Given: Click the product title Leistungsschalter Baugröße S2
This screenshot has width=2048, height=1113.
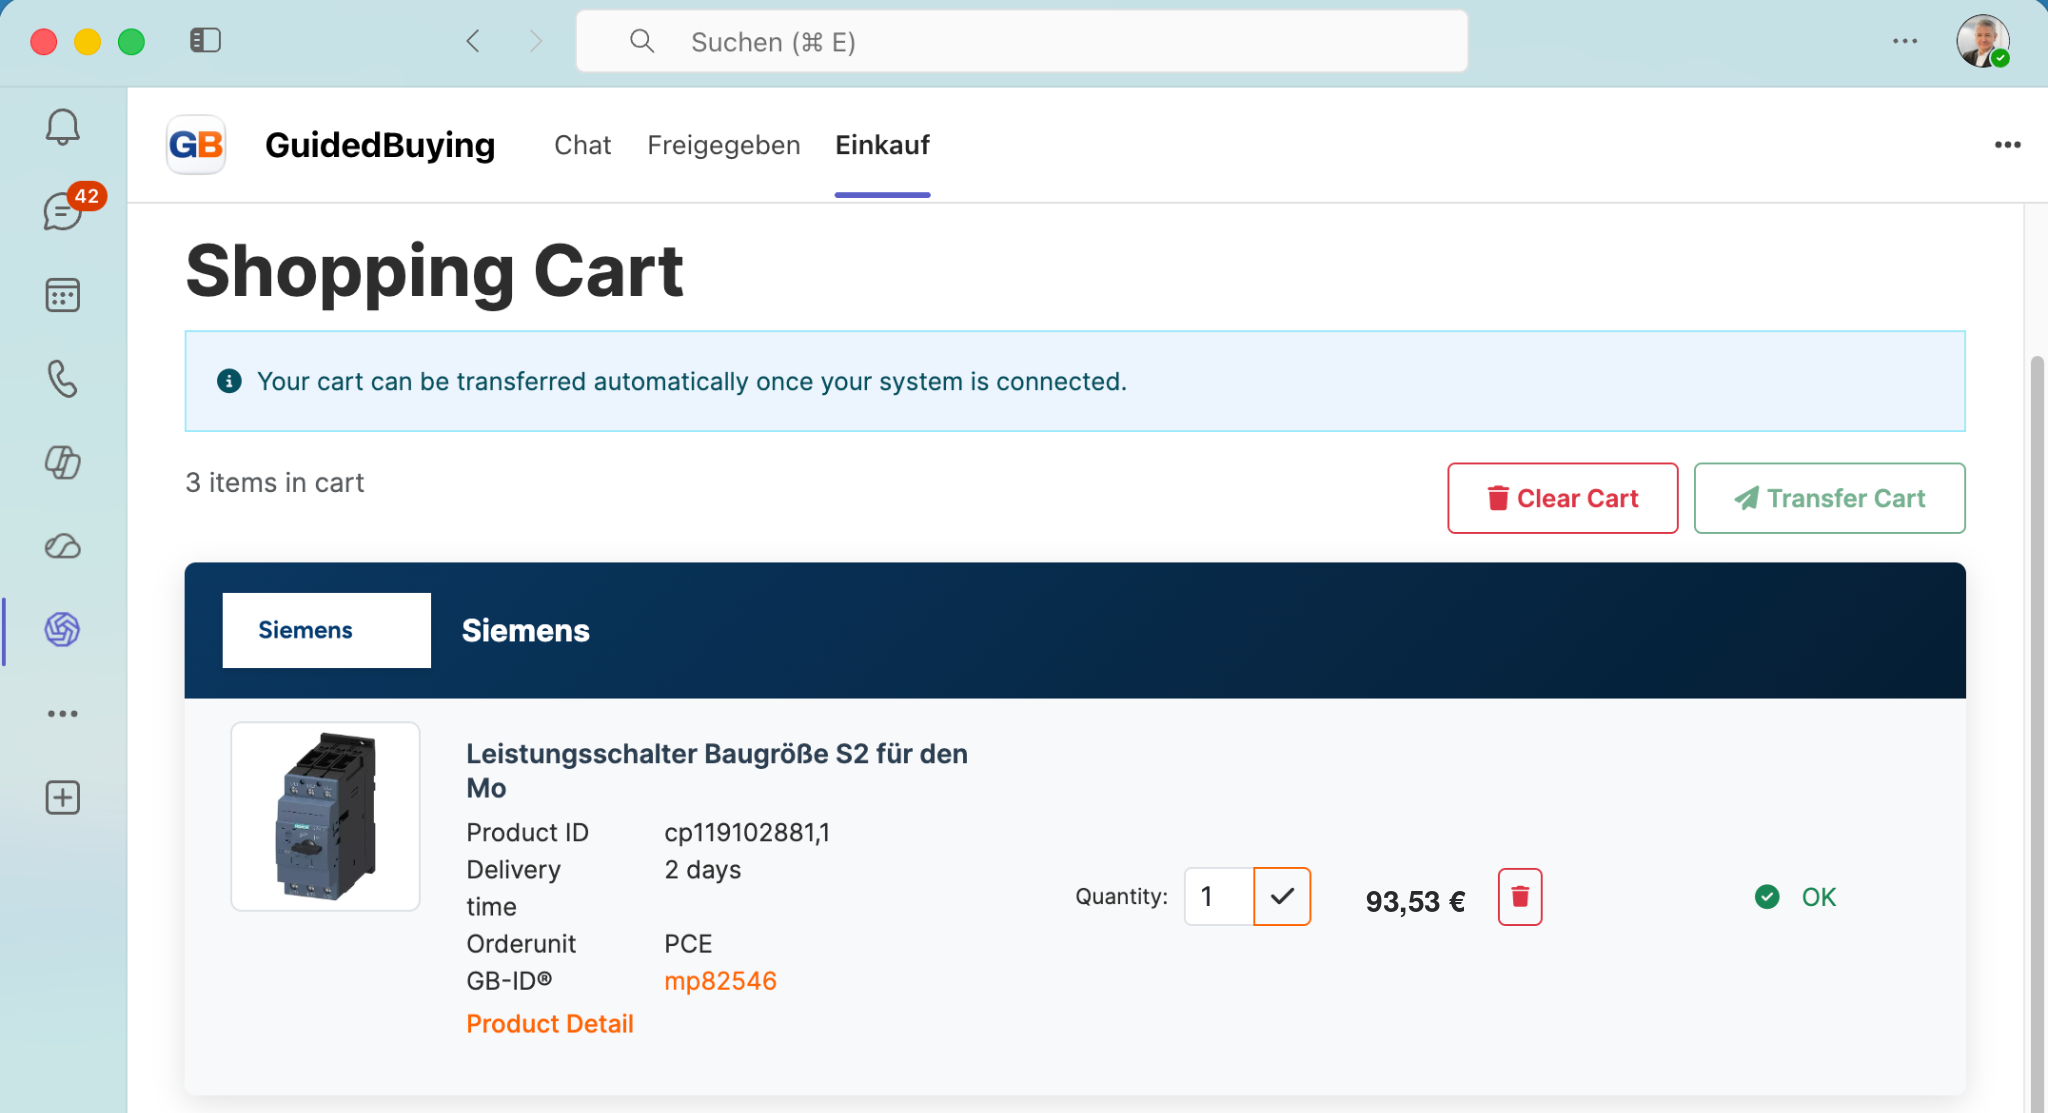Looking at the screenshot, I should pyautogui.click(x=717, y=770).
